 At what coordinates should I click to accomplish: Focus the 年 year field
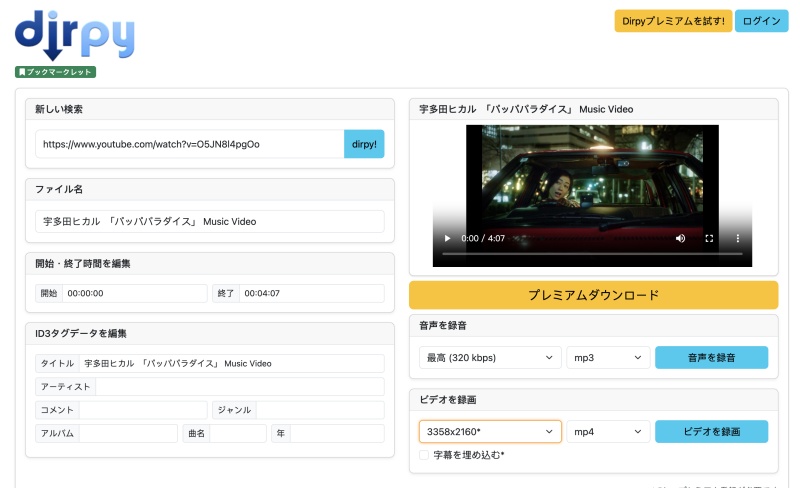point(337,433)
